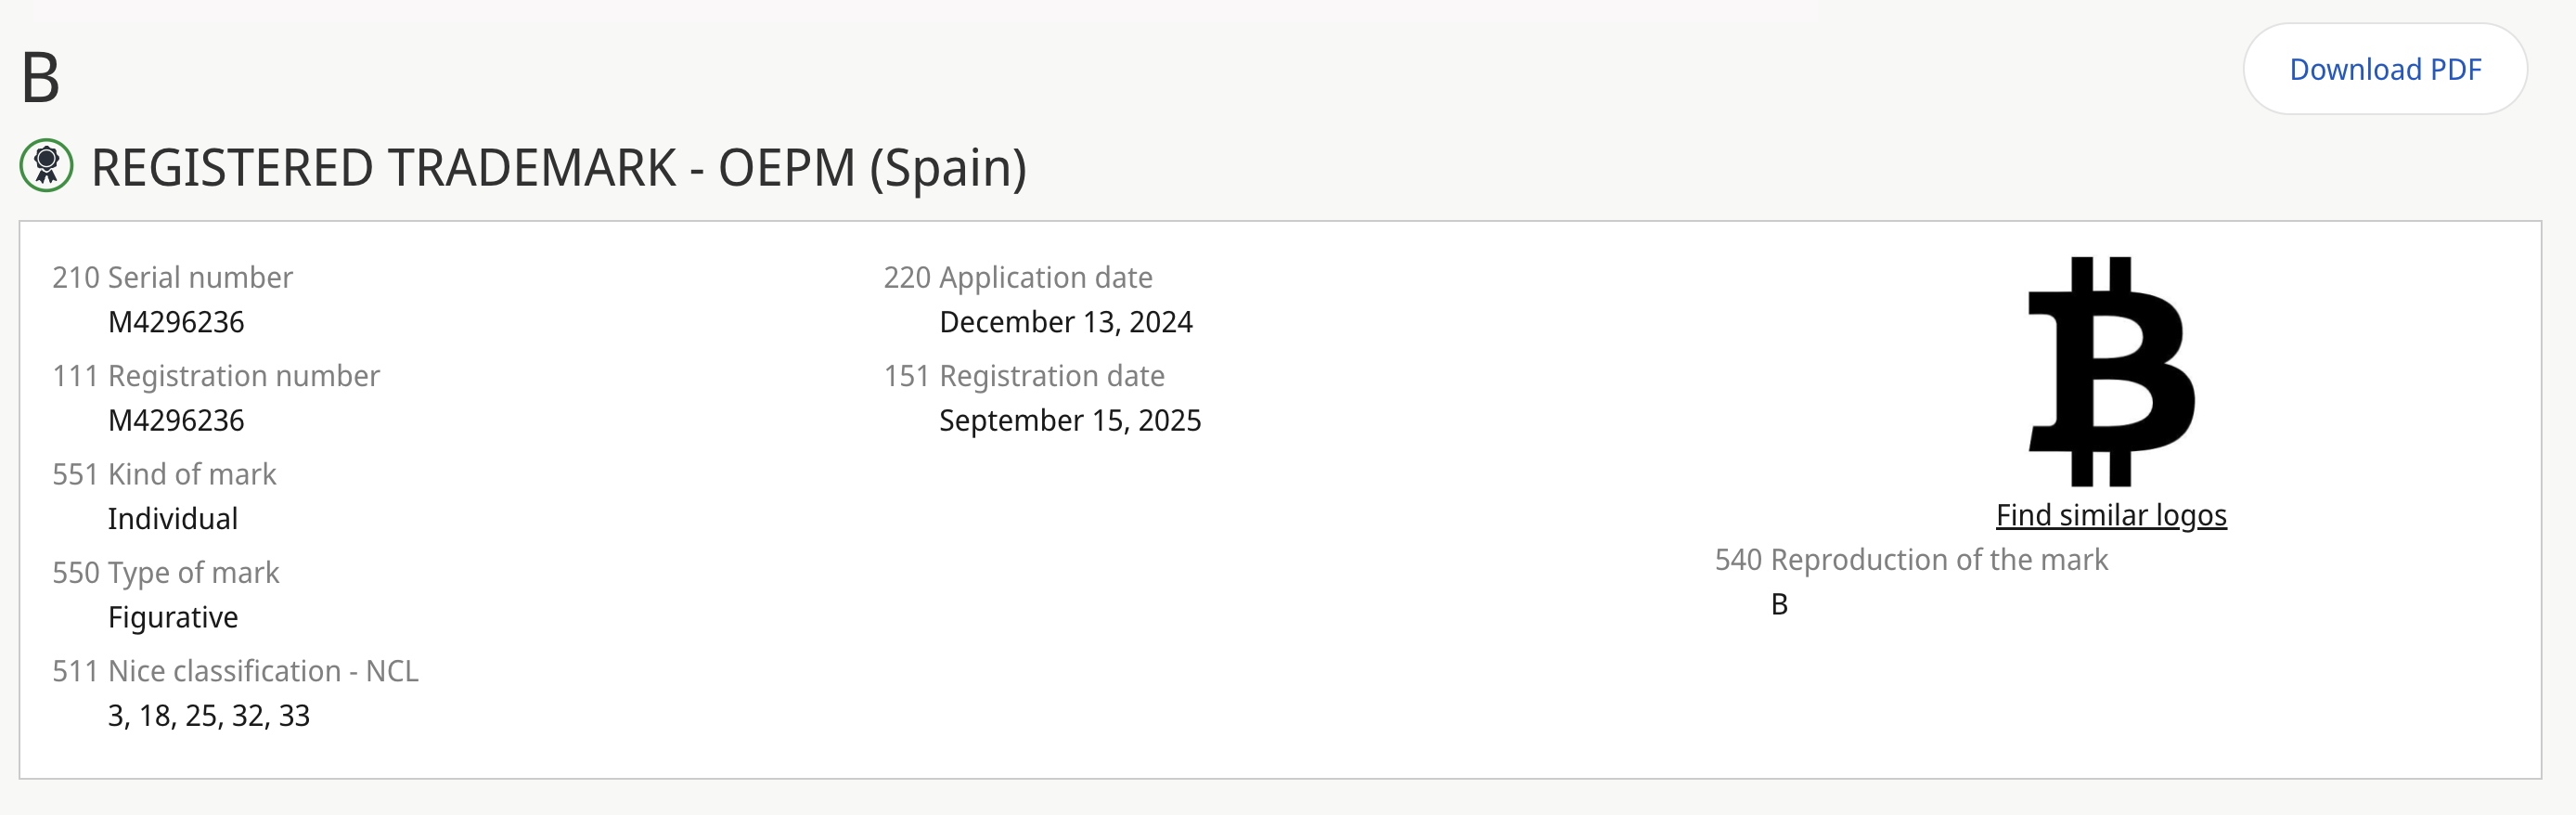Screen dimensions: 2576x815
Task: Click the REGISTERED TRADEMARK - OEPM (Spain) heading
Action: tap(558, 167)
